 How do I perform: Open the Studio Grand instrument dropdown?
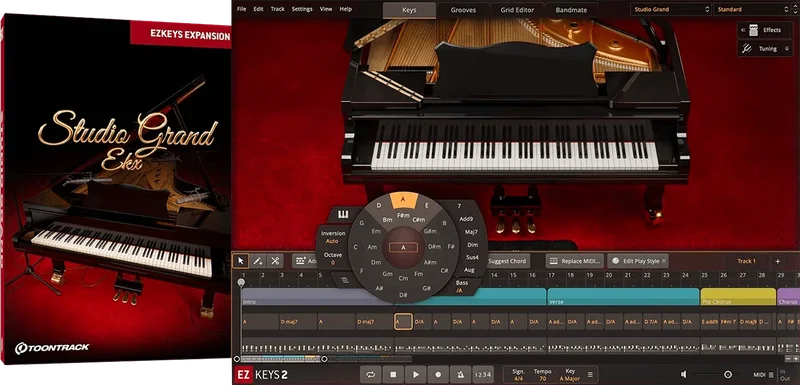click(670, 9)
